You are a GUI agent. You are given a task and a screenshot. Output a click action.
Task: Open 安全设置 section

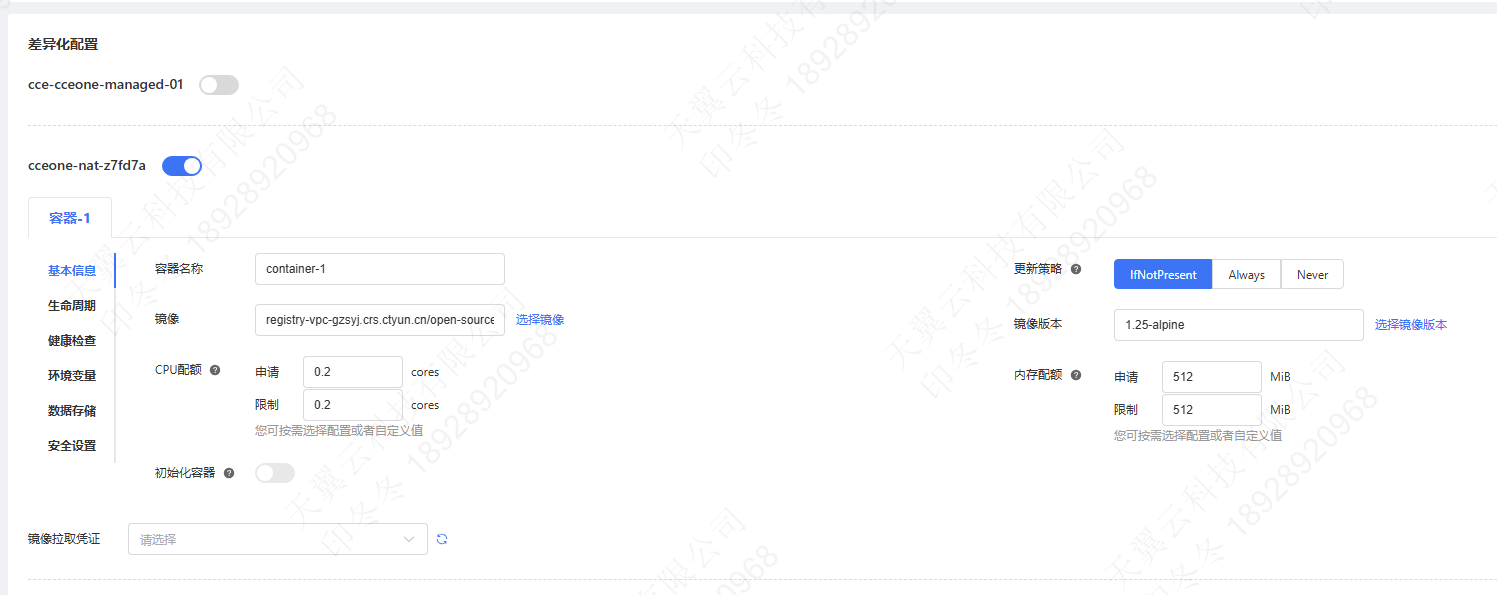point(72,446)
